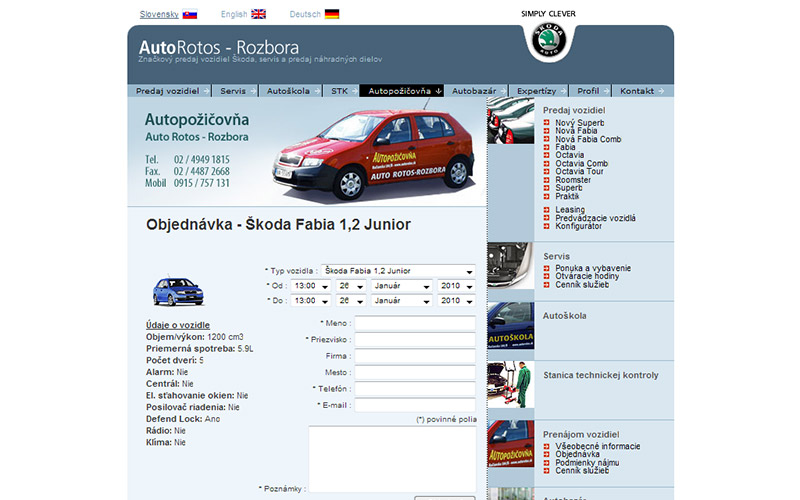Focus the Priezvisko input field
The image size is (800, 500).
point(415,339)
